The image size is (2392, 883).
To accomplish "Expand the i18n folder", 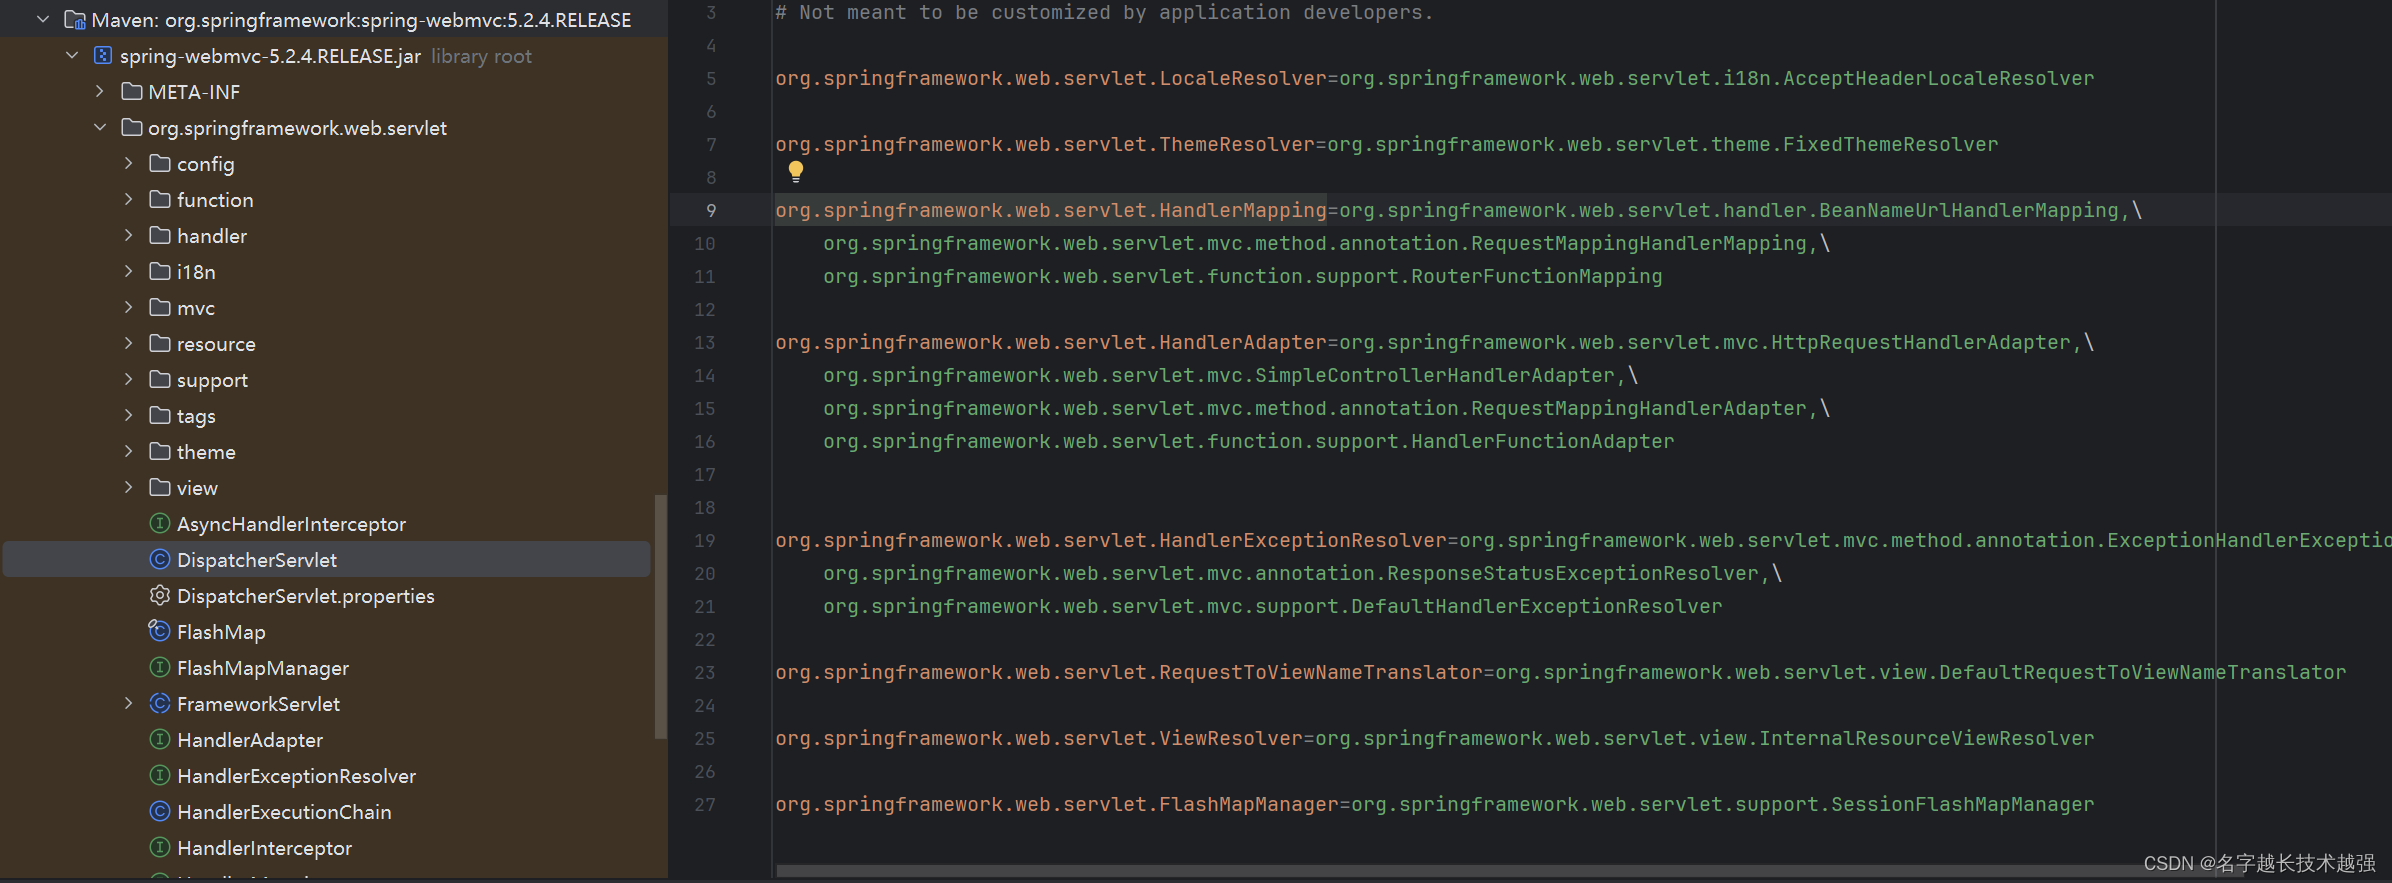I will [129, 272].
